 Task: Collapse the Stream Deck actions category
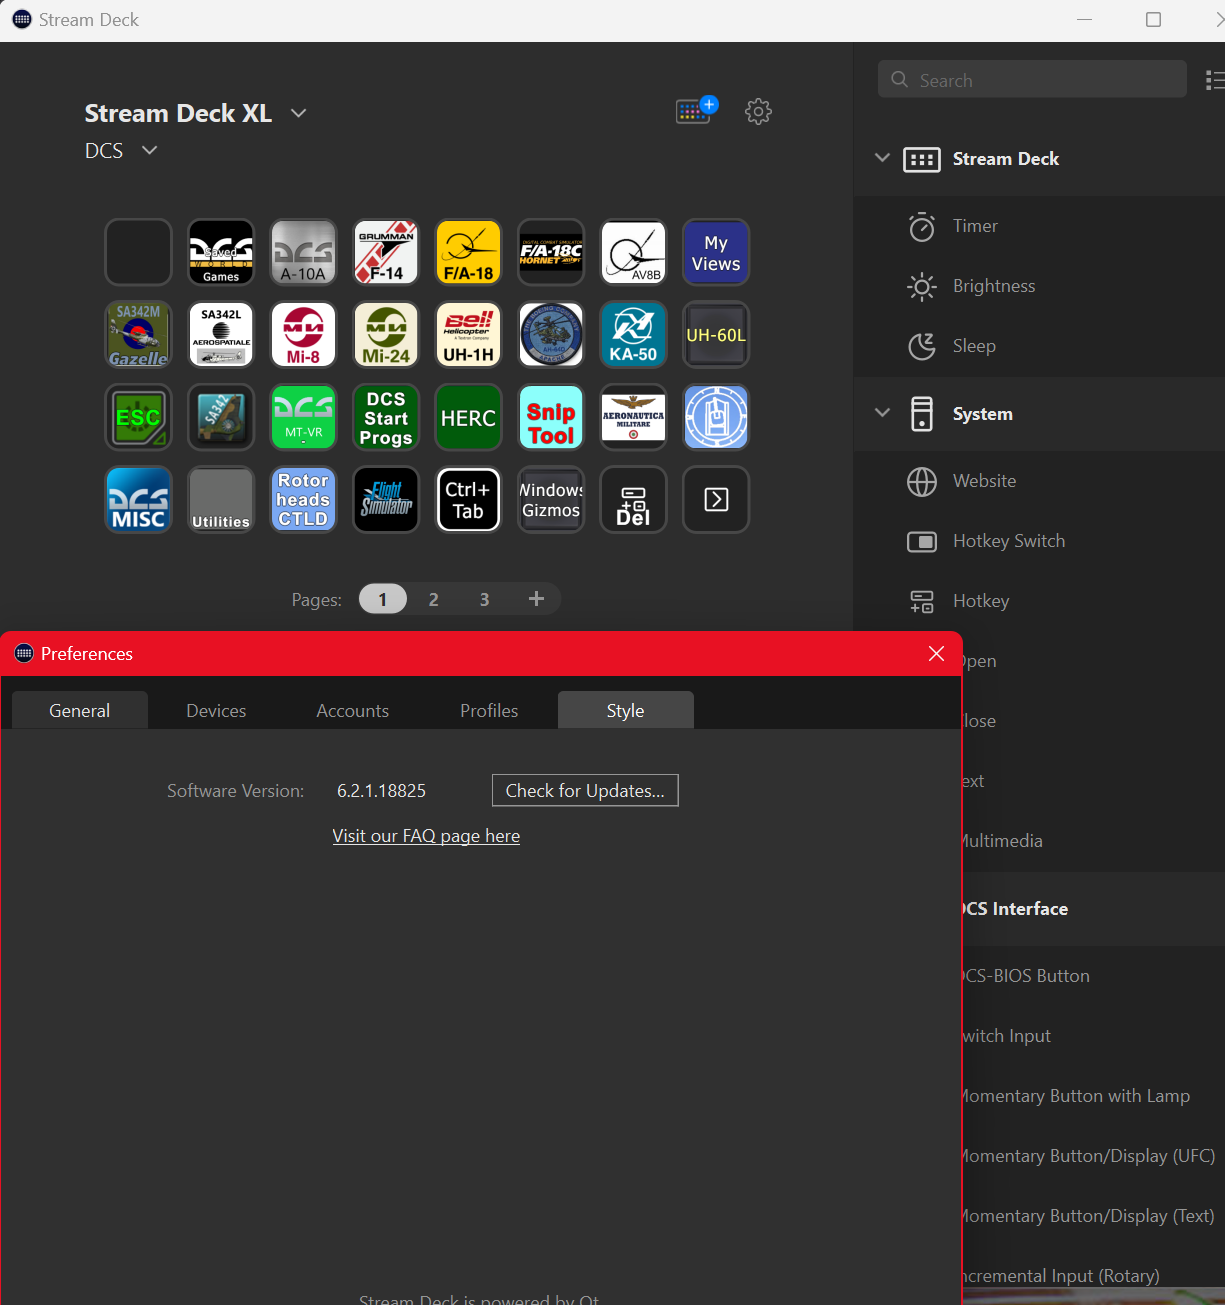[x=882, y=158]
